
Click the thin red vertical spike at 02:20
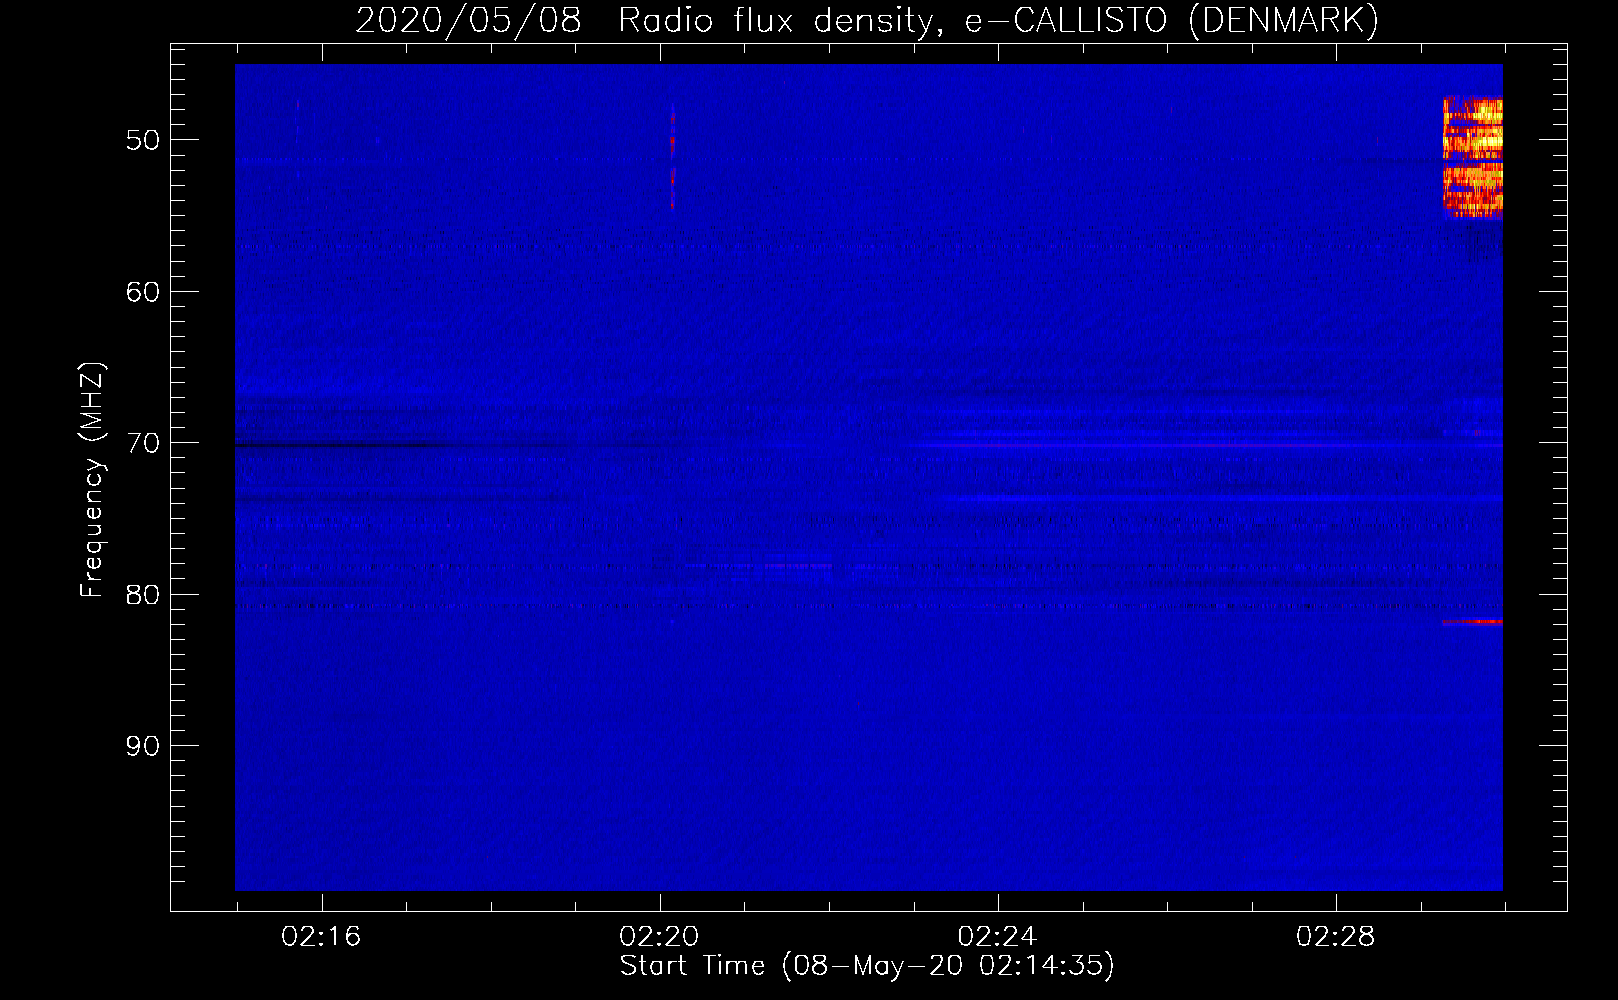pos(672,156)
